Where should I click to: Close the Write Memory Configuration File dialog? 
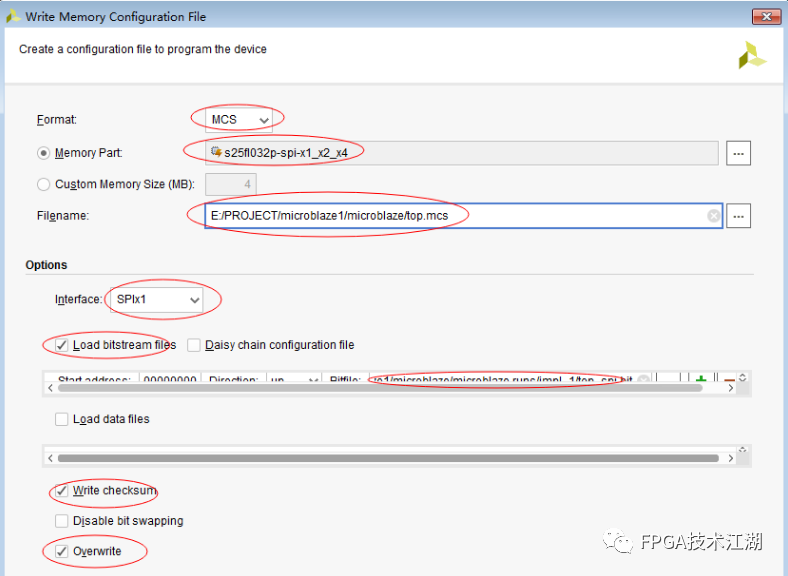(766, 17)
